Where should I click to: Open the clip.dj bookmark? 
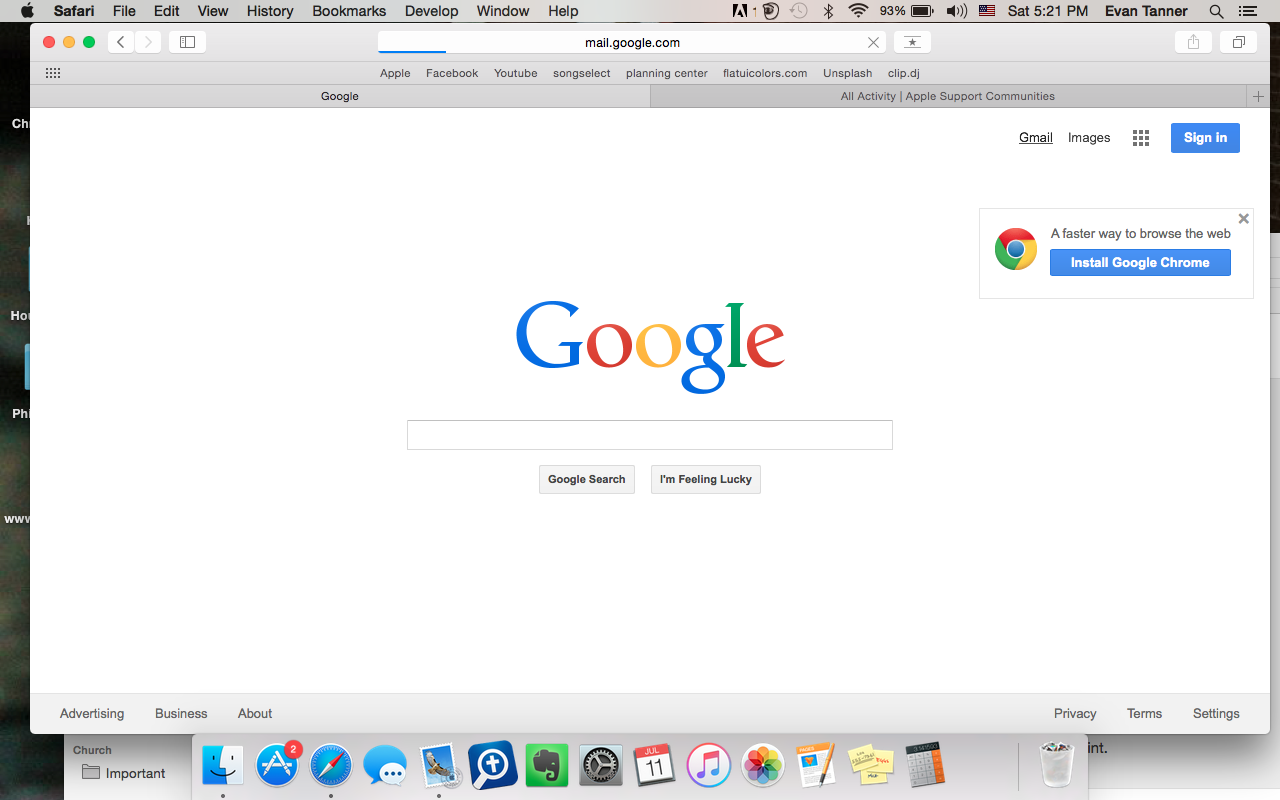[x=903, y=73]
